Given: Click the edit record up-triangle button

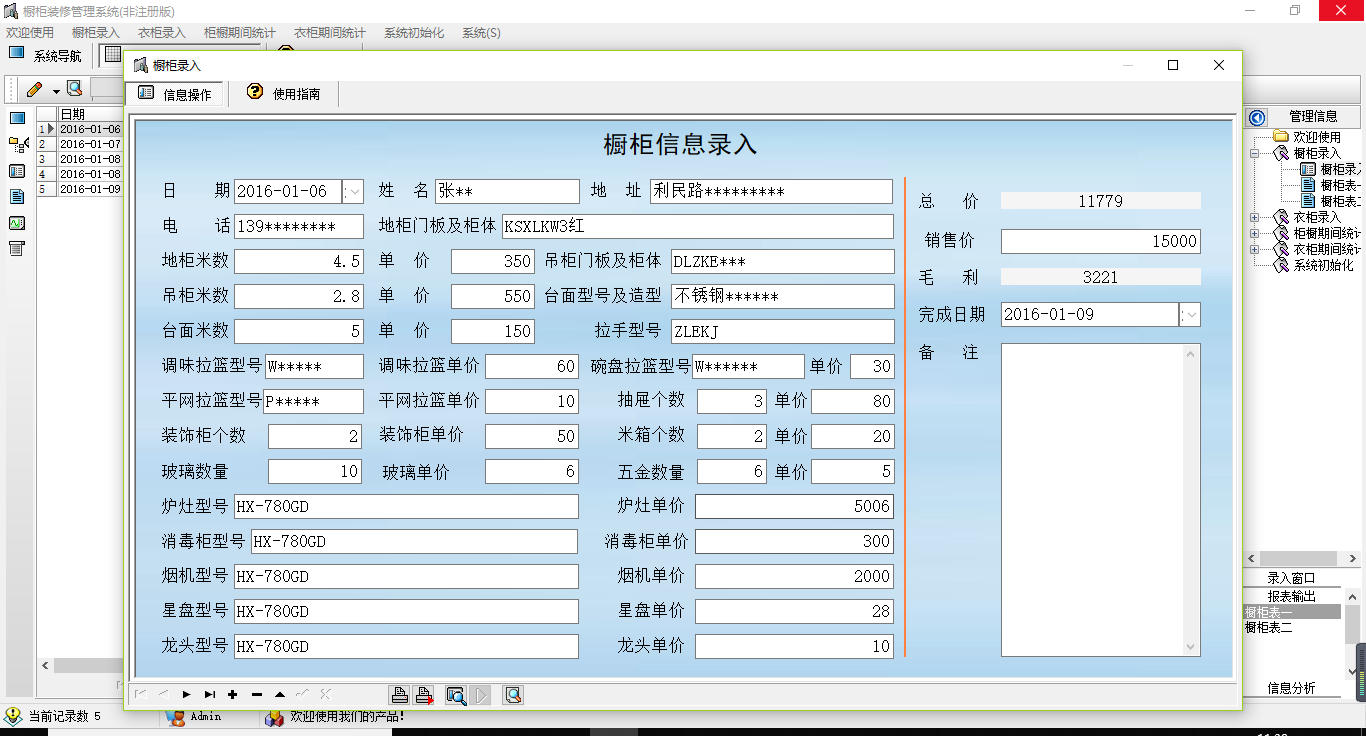Looking at the screenshot, I should pyautogui.click(x=280, y=694).
